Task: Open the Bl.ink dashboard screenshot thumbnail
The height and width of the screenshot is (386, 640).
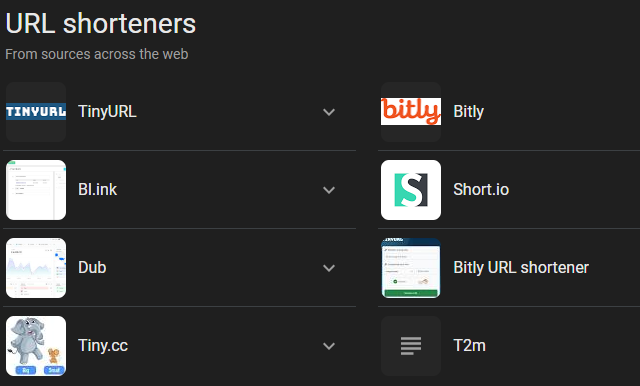Action: [36, 190]
